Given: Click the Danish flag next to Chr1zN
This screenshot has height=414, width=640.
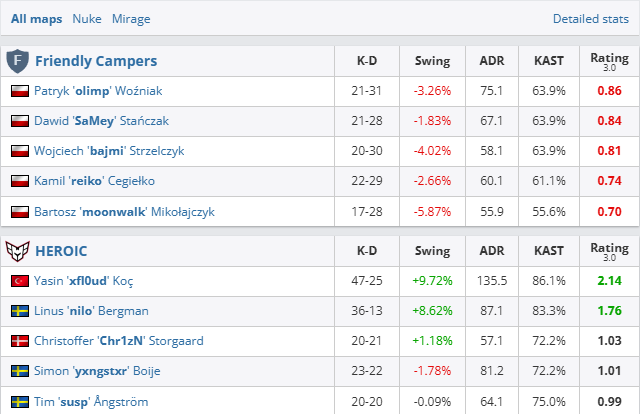Looking at the screenshot, I should (x=19, y=341).
